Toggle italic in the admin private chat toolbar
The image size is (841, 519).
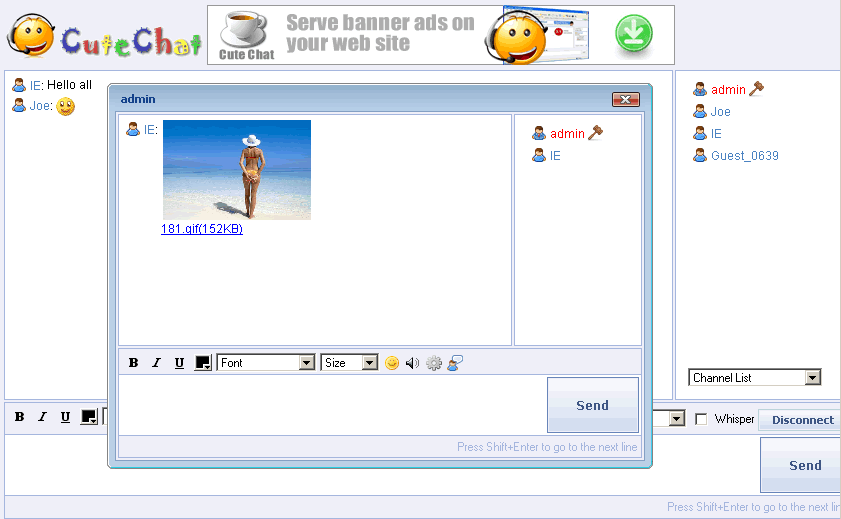[156, 363]
